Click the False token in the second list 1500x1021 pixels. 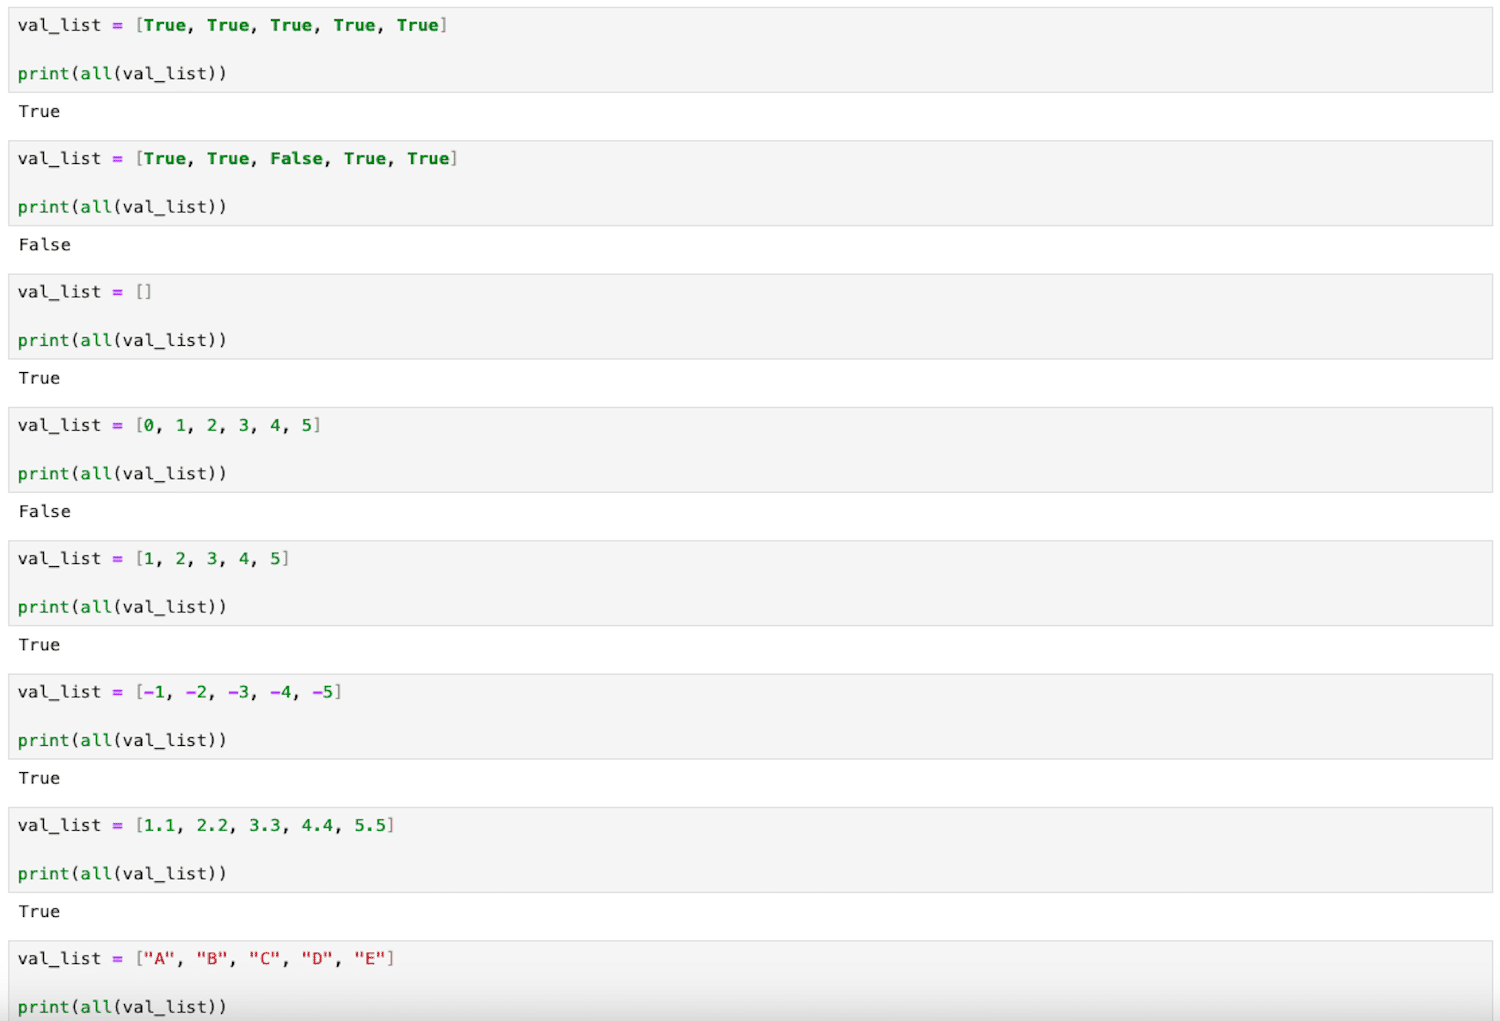coord(296,158)
